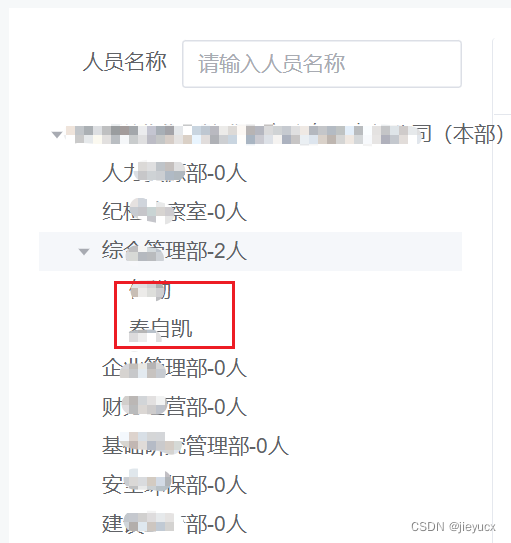Collapse the 综合管理部-2人 arrow
This screenshot has height=543, width=511.
pyautogui.click(x=84, y=251)
